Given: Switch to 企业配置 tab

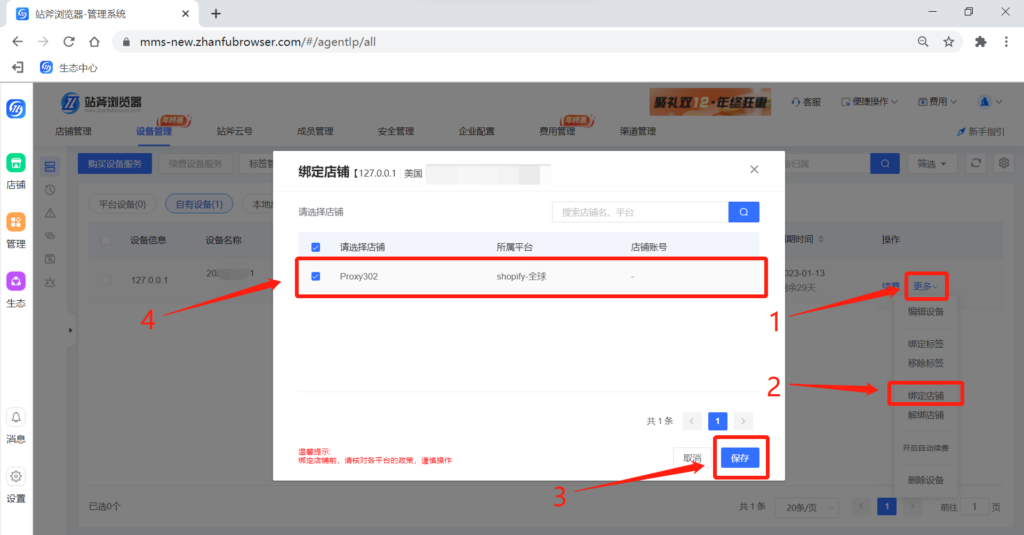Looking at the screenshot, I should coord(476,131).
